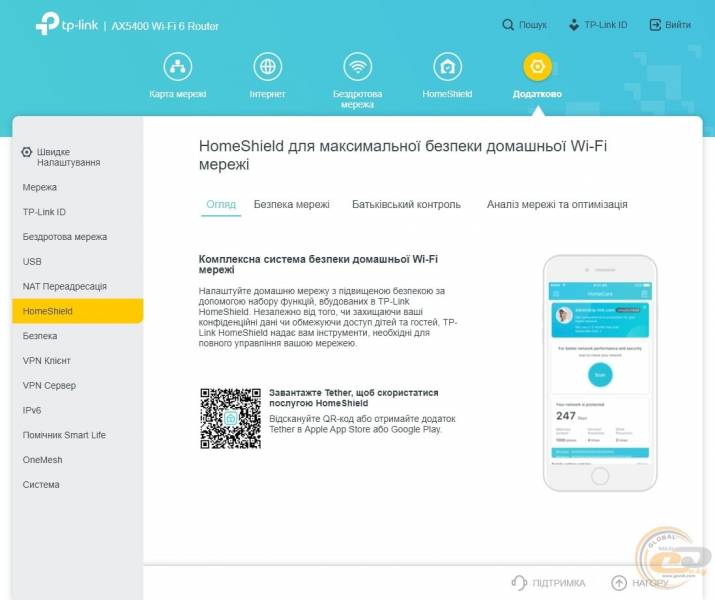Viewport: 715px width, 600px height.
Task: Open the Батьківський контроль tab
Action: 406,204
